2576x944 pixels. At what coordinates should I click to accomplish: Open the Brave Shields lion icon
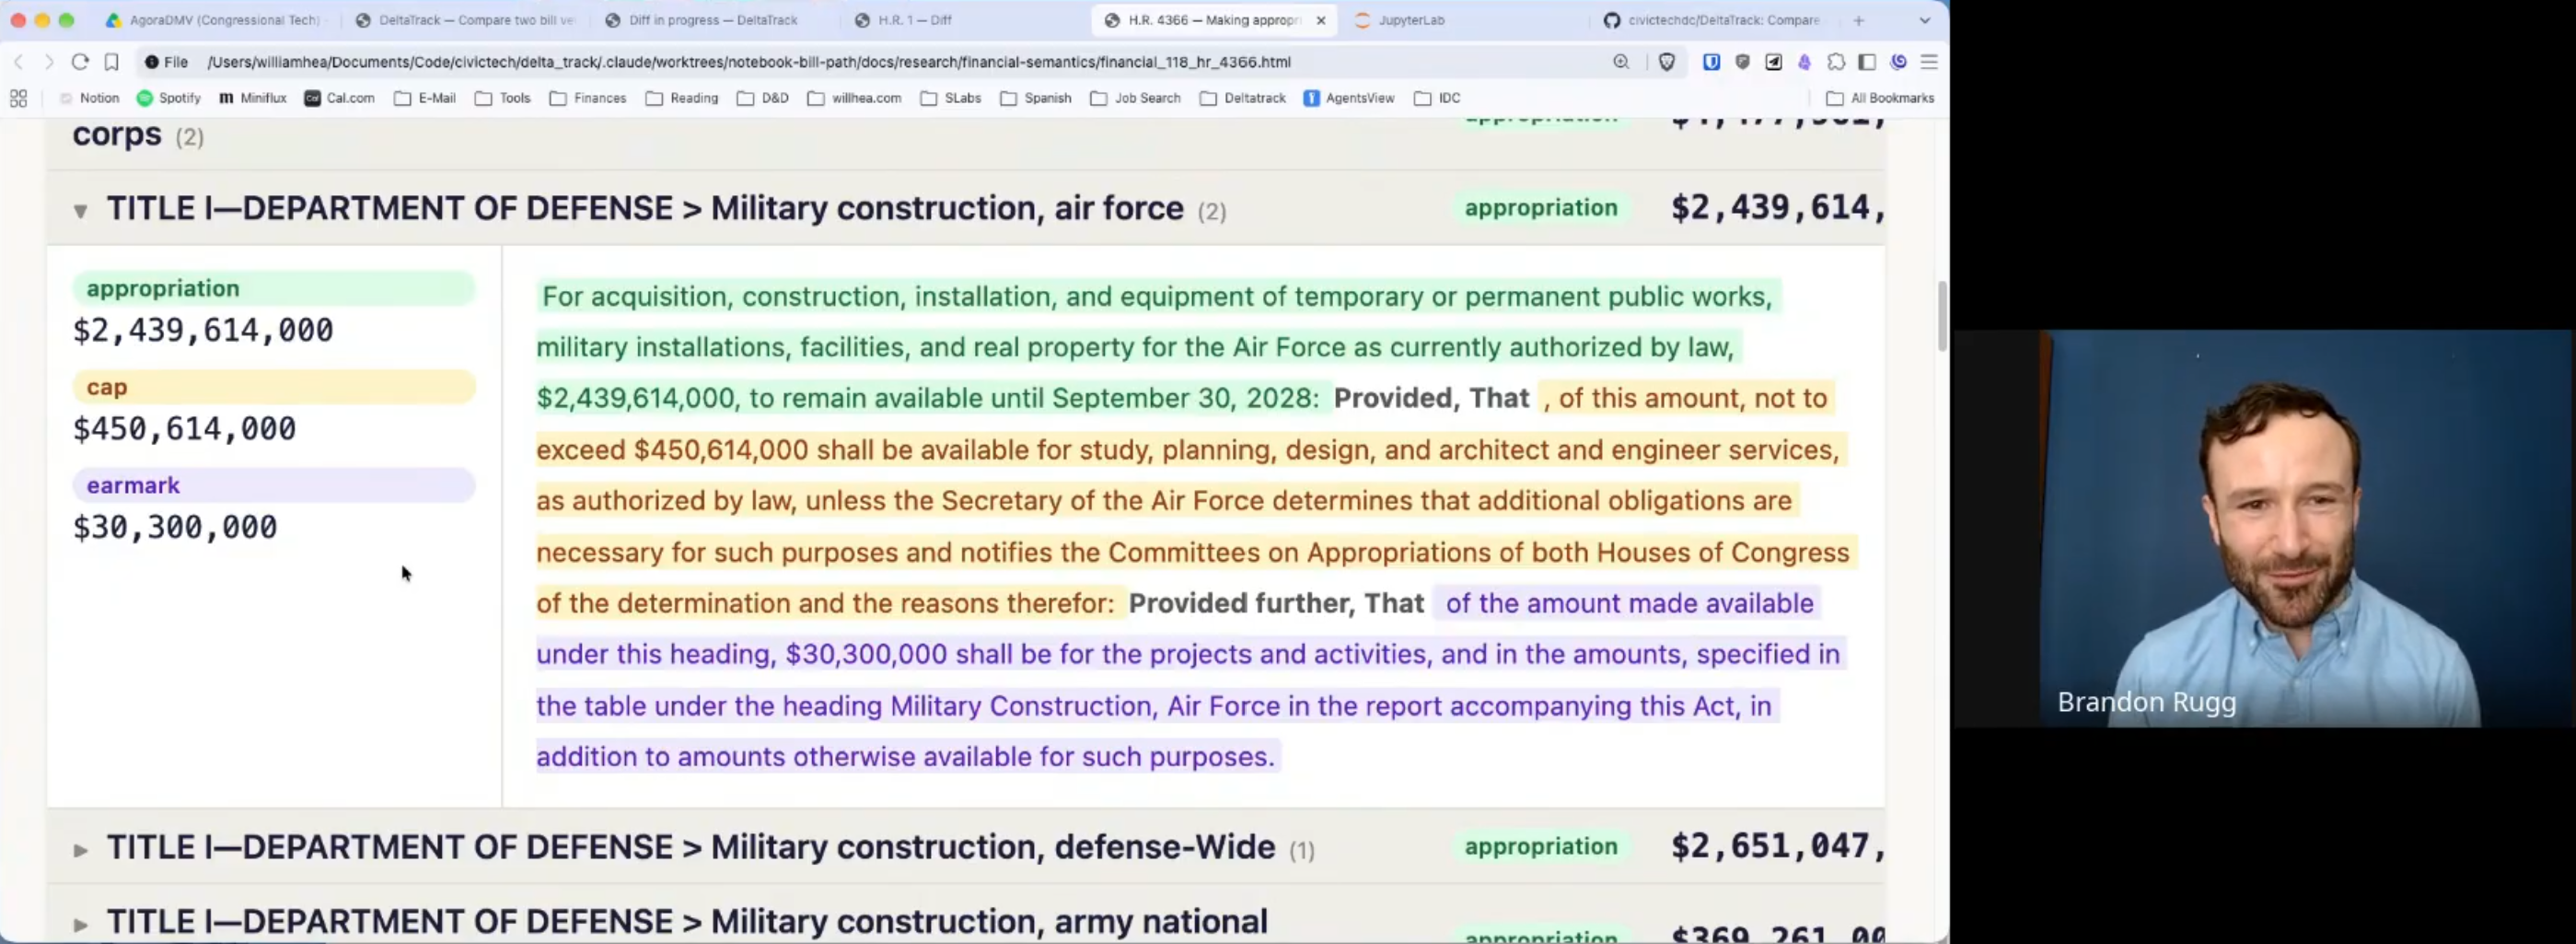tap(1666, 62)
